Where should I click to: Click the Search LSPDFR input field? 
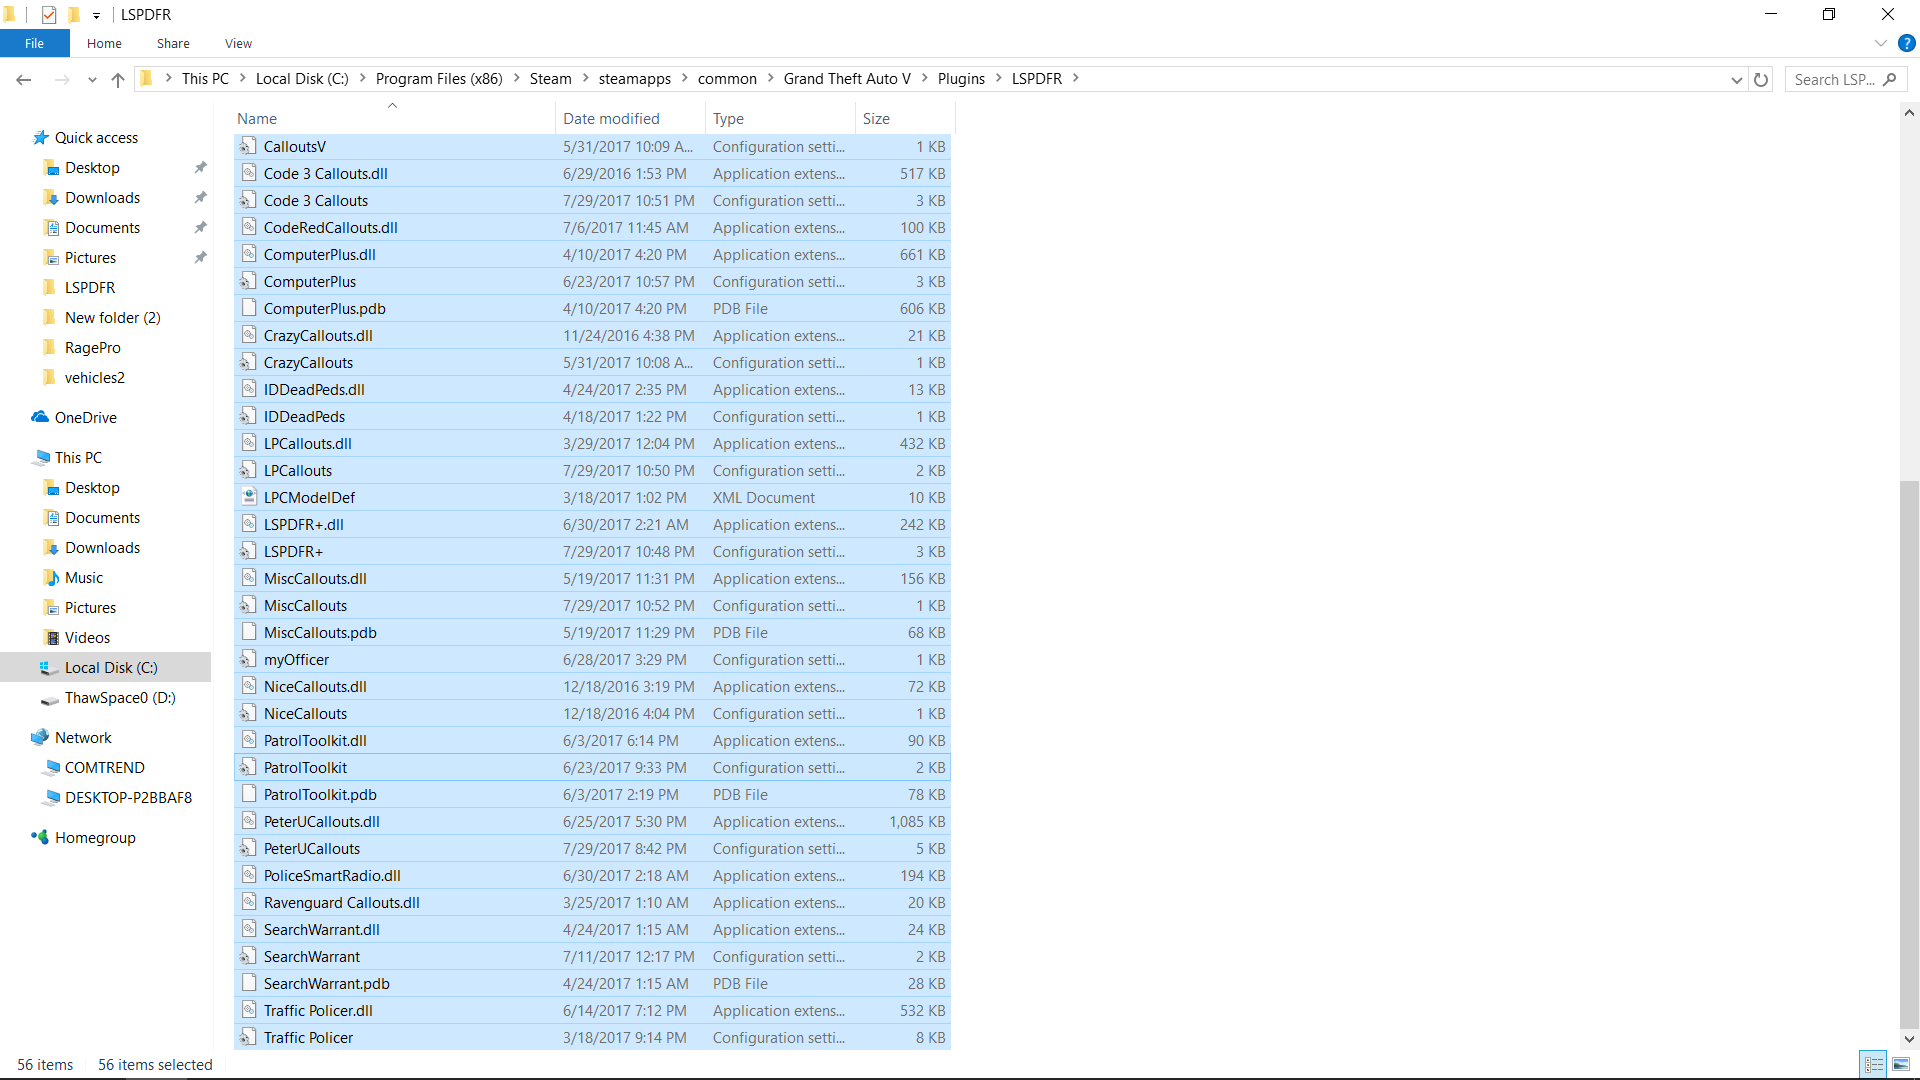point(1834,79)
